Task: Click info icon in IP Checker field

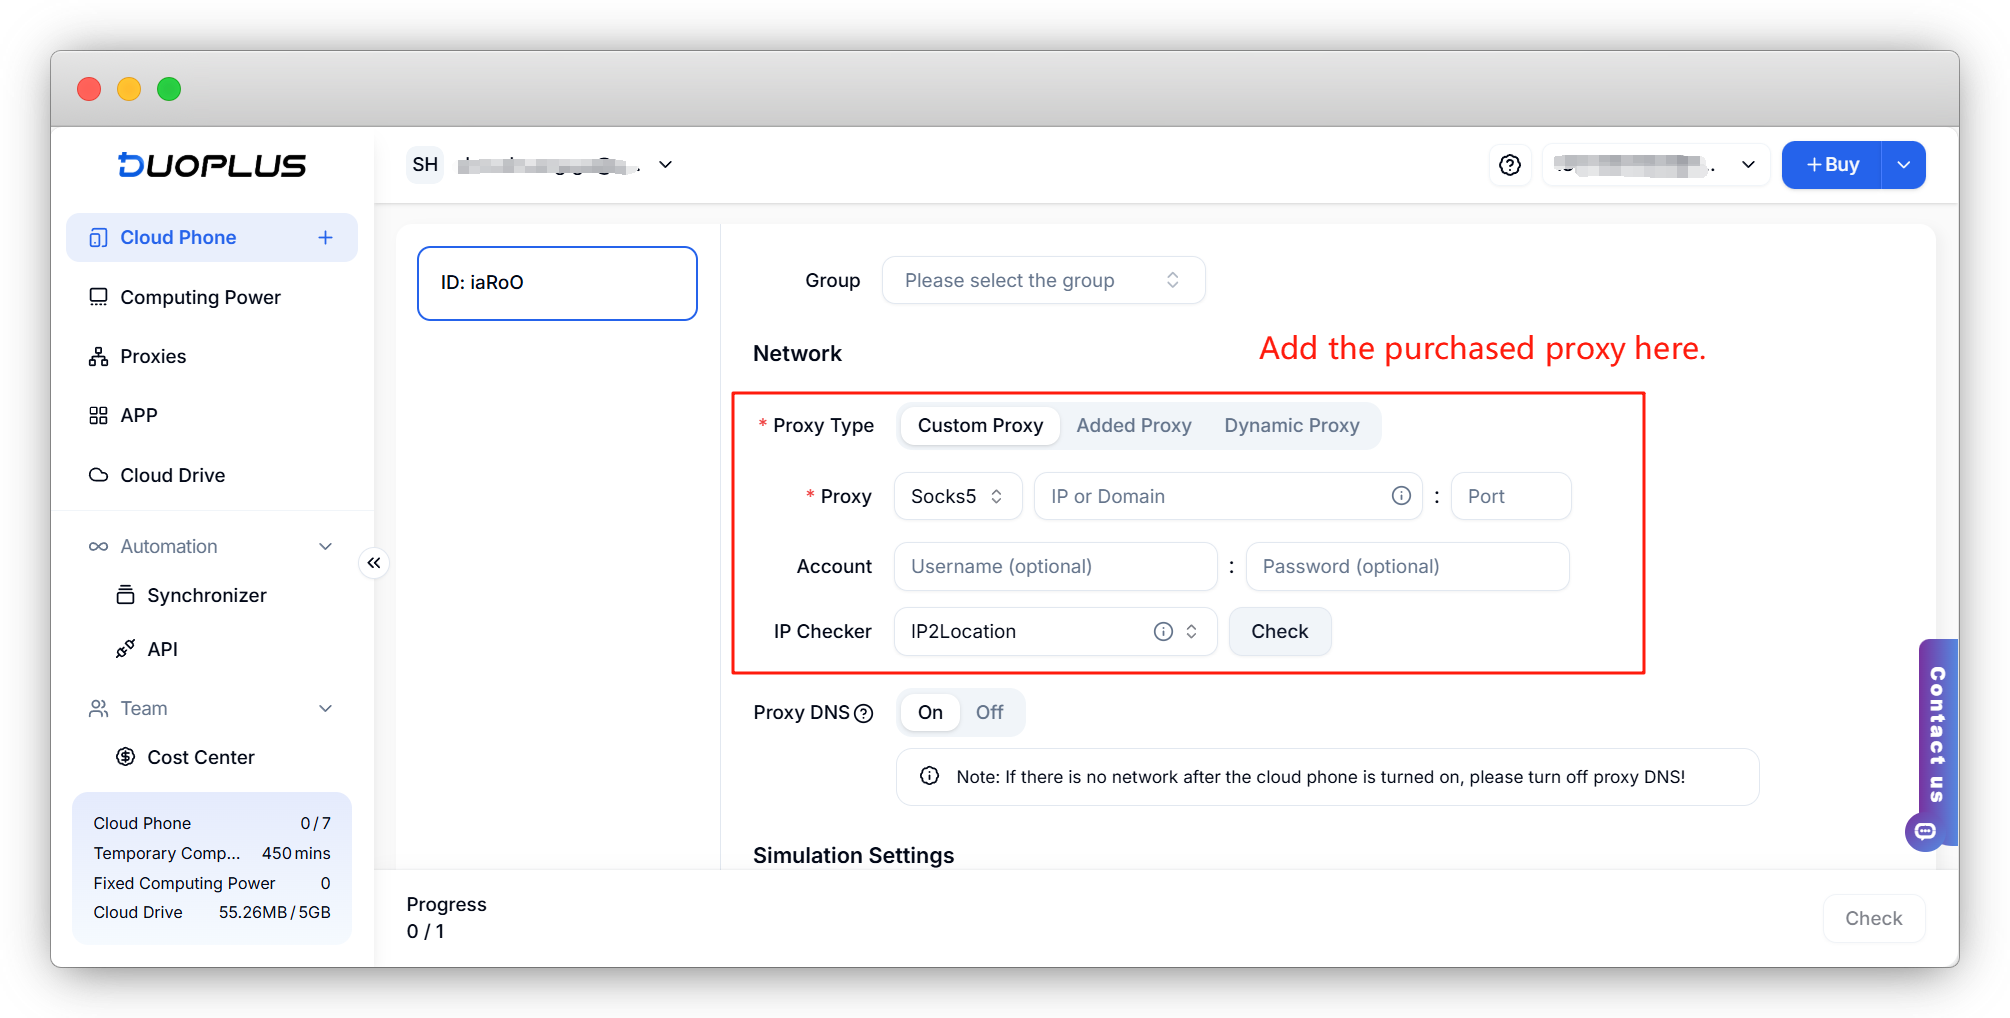Action: (1163, 631)
